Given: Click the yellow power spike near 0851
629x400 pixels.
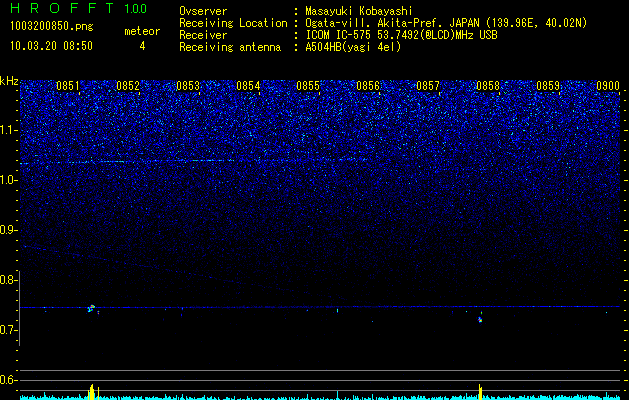Looking at the screenshot, I should click(x=92, y=392).
